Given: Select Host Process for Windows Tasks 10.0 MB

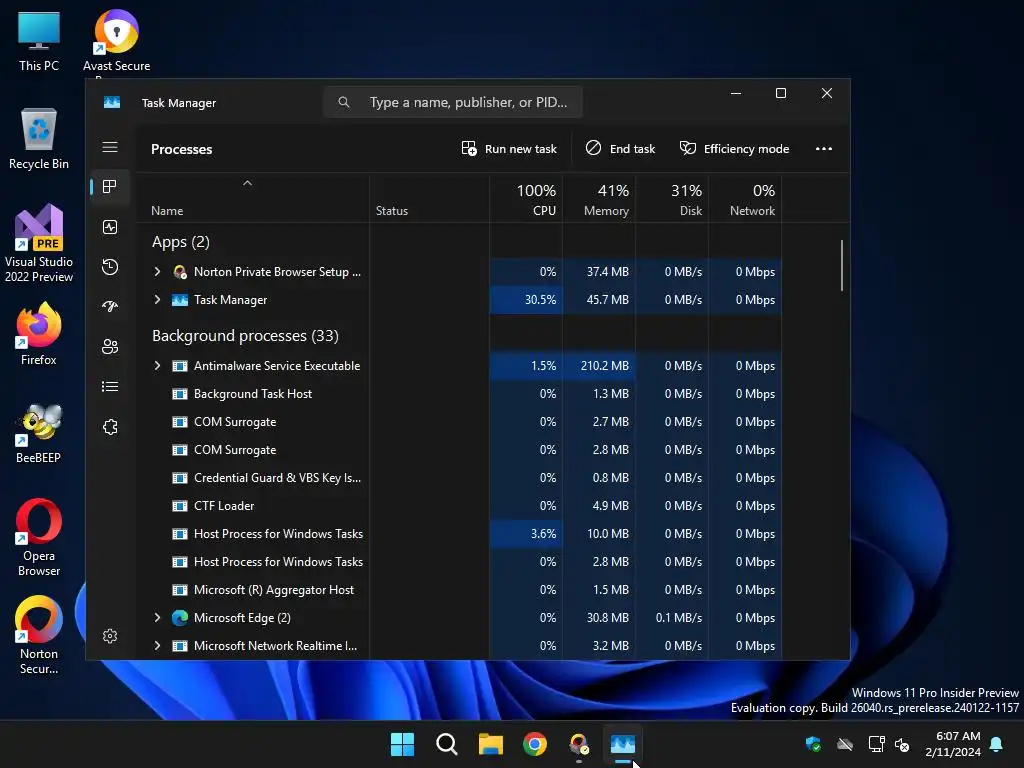Looking at the screenshot, I should coord(460,534).
